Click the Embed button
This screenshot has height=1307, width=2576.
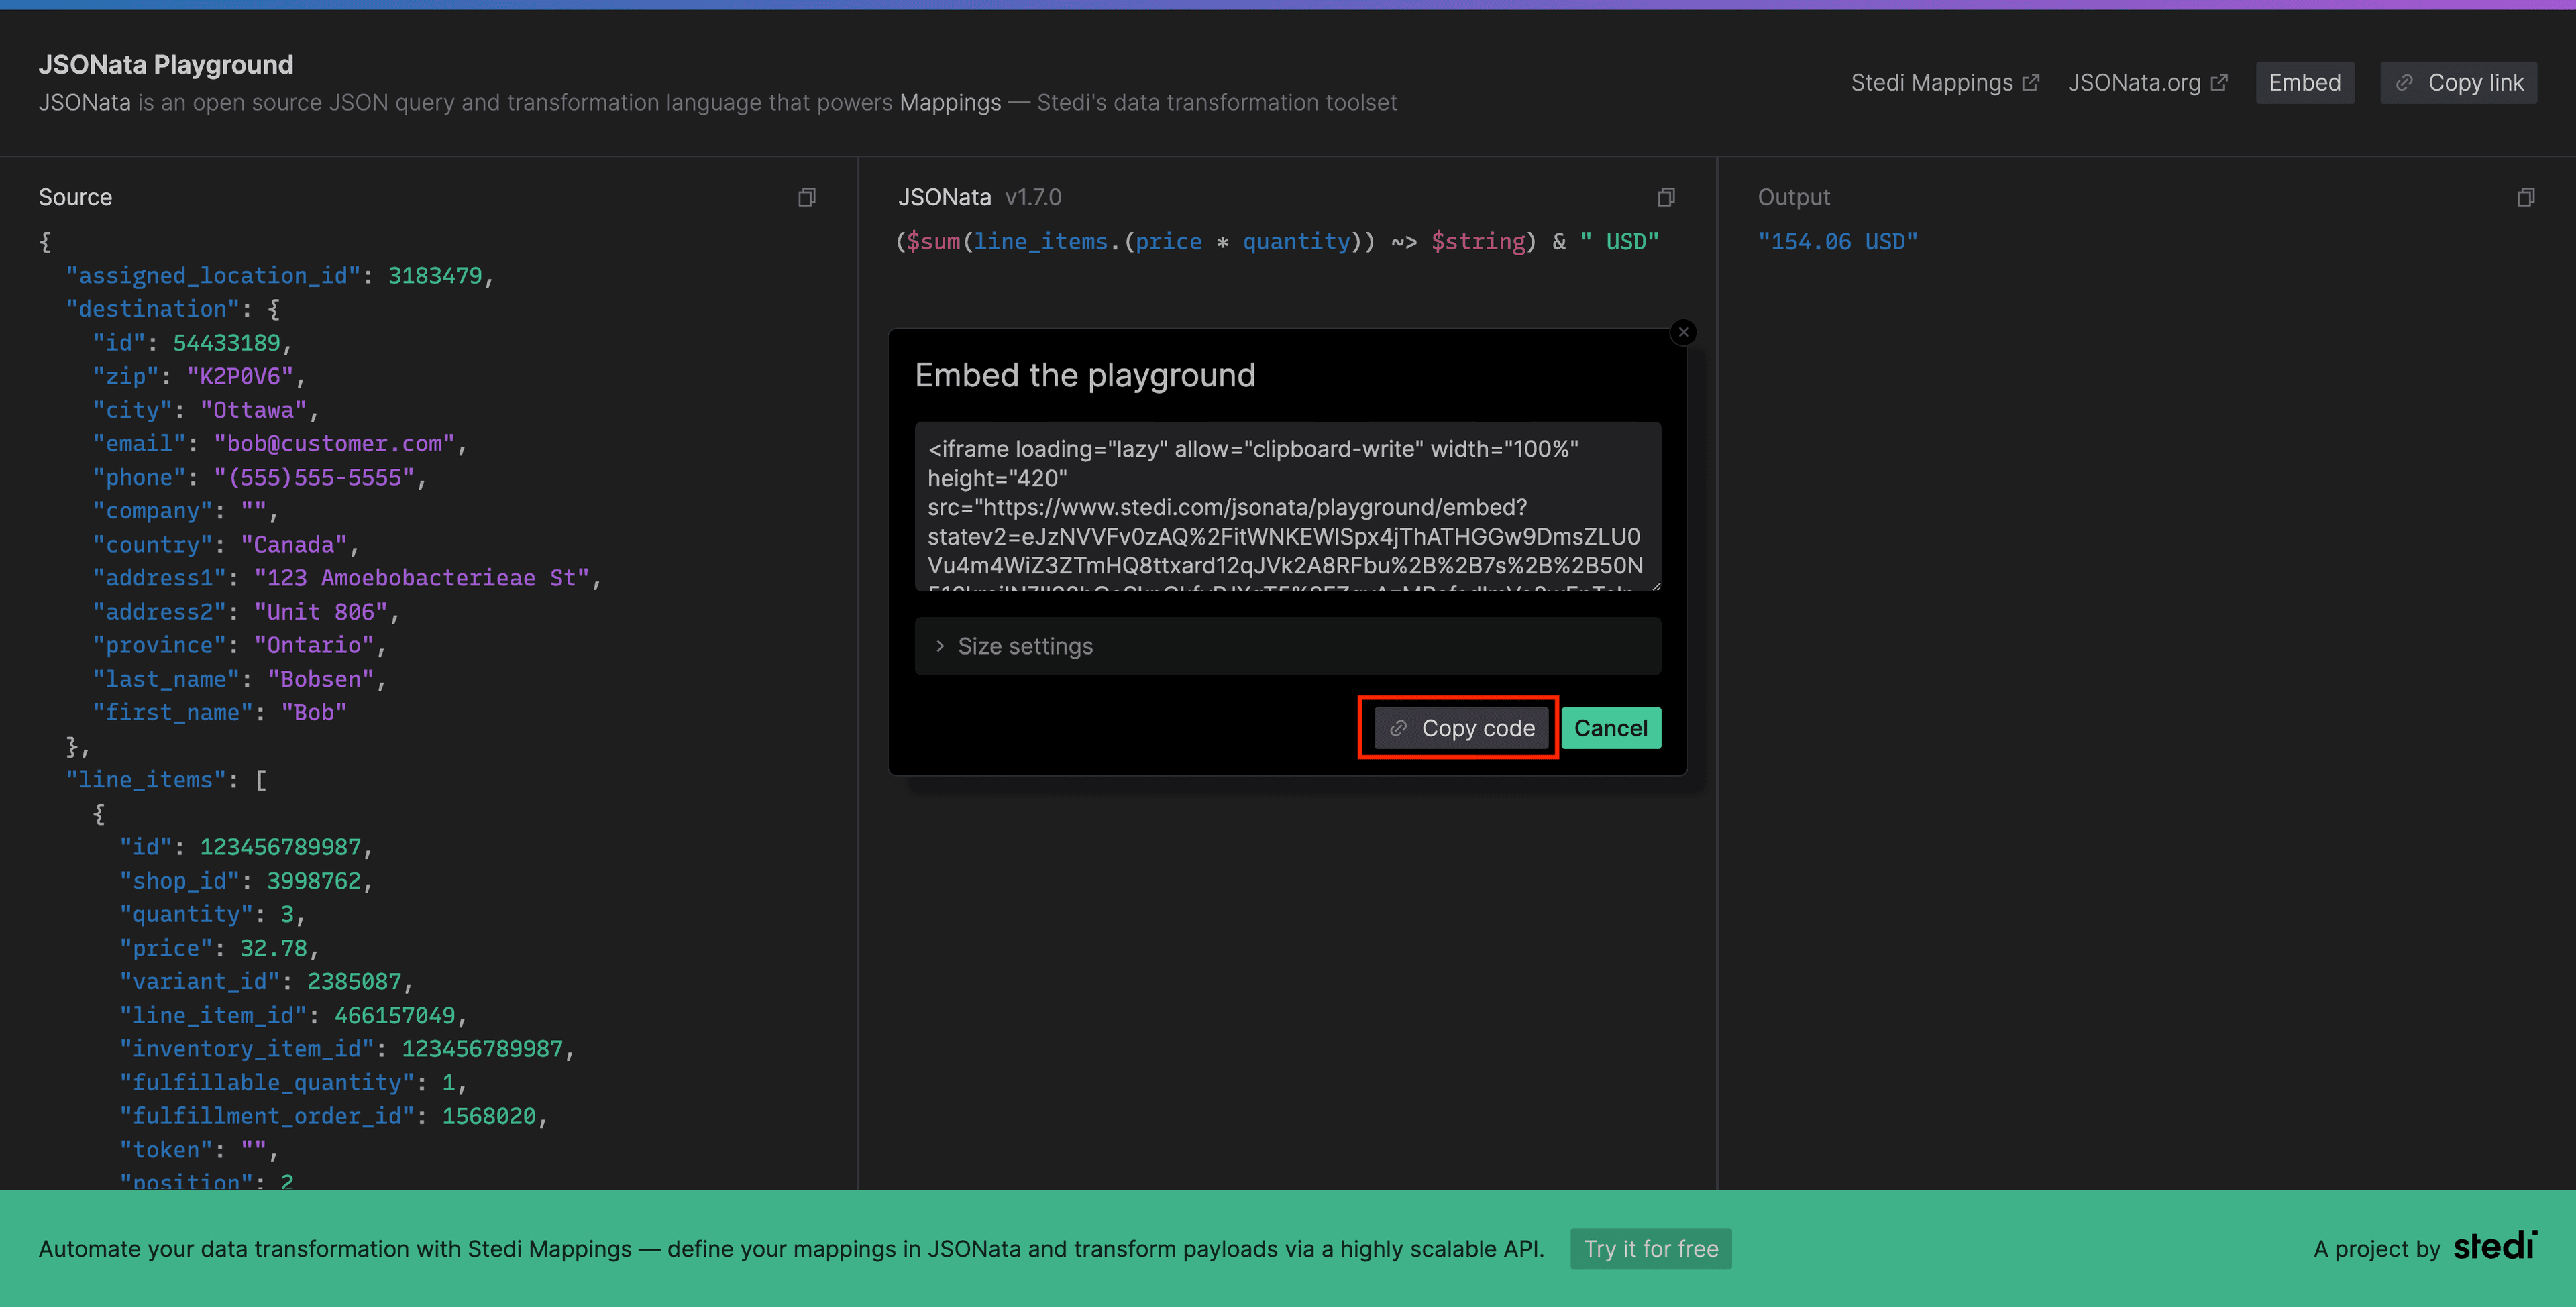tap(2304, 82)
